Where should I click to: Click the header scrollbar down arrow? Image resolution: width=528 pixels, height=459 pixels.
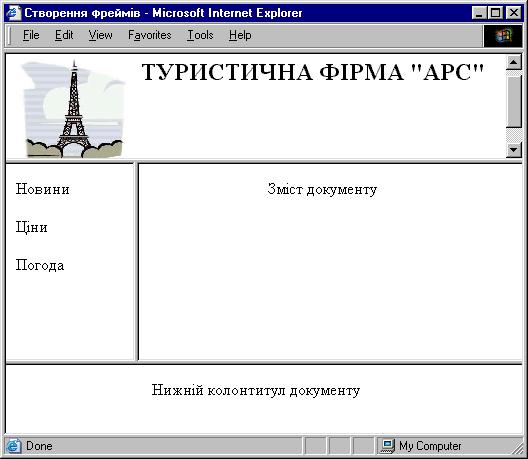[514, 150]
